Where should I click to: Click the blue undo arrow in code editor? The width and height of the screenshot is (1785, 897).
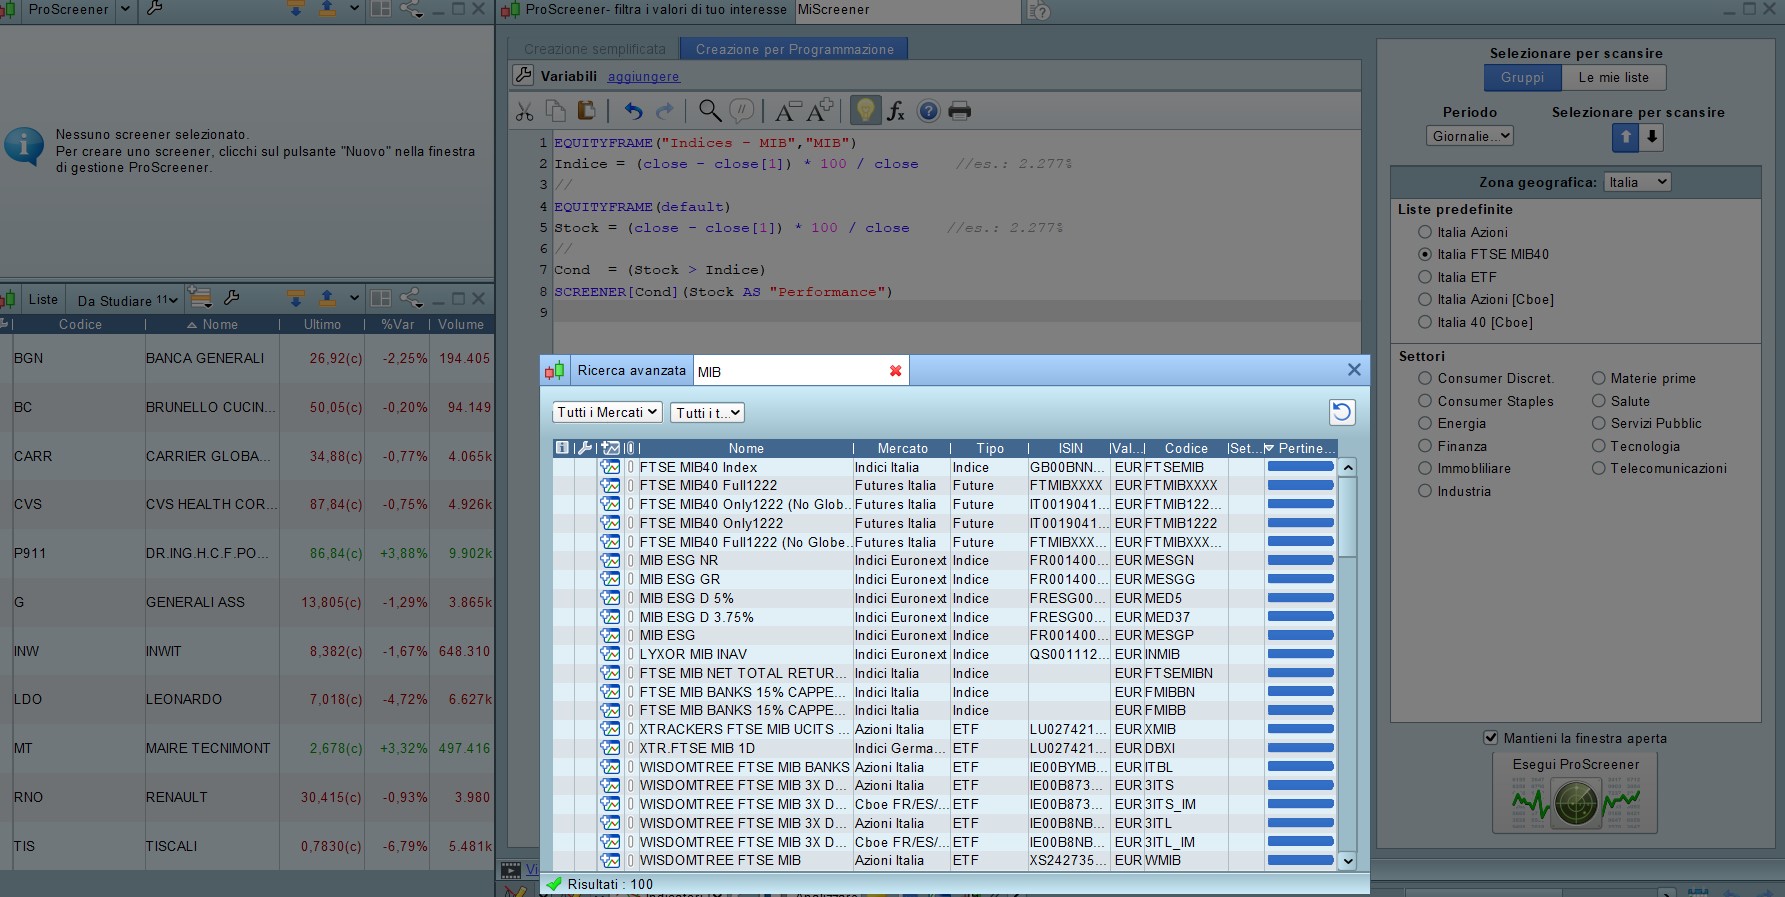coord(633,111)
